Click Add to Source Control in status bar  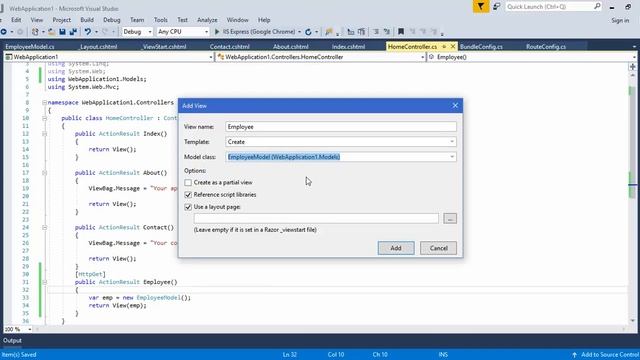pos(609,355)
